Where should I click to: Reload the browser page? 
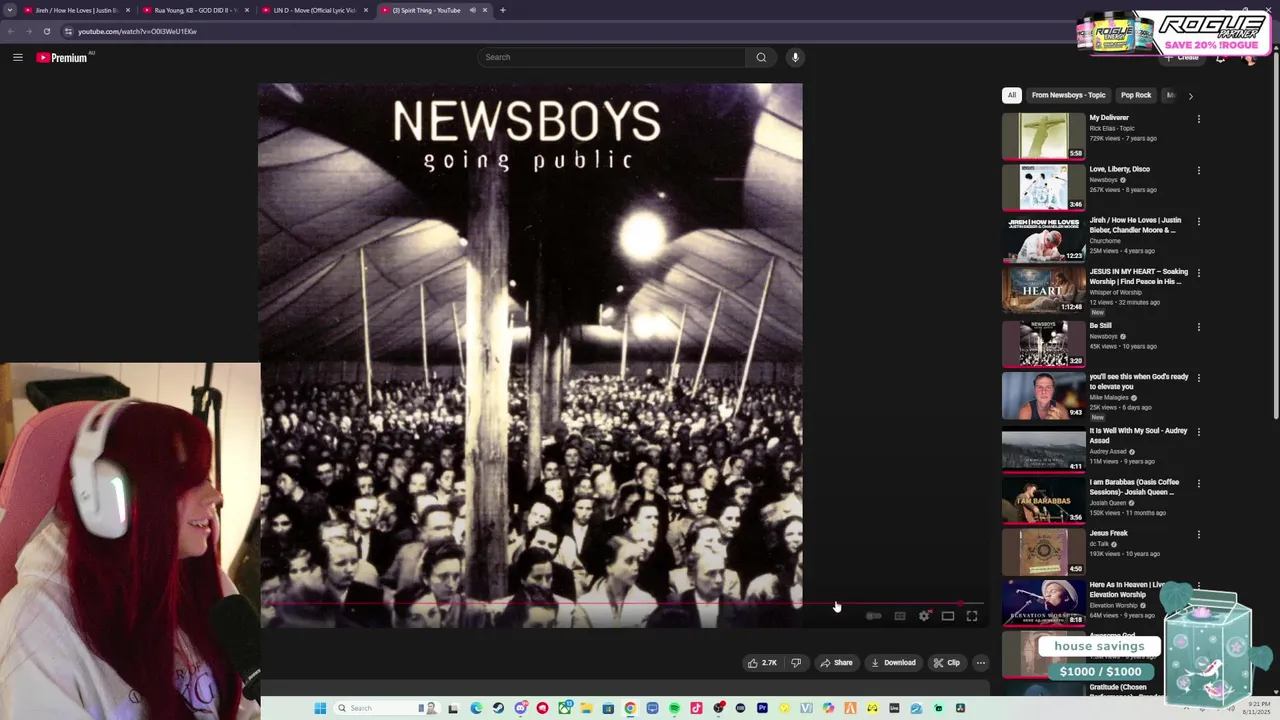(46, 31)
